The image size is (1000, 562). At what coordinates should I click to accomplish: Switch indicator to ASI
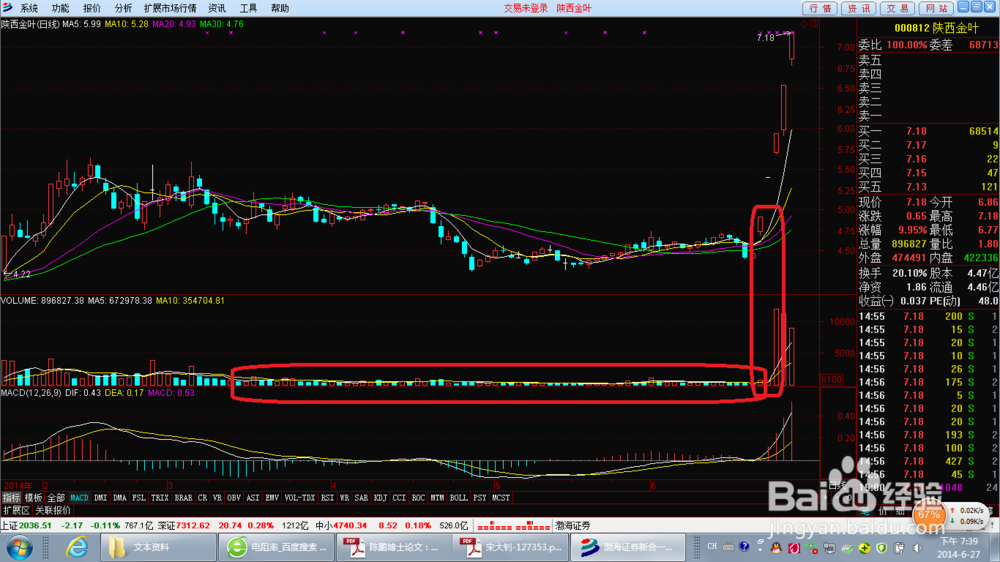[x=253, y=498]
